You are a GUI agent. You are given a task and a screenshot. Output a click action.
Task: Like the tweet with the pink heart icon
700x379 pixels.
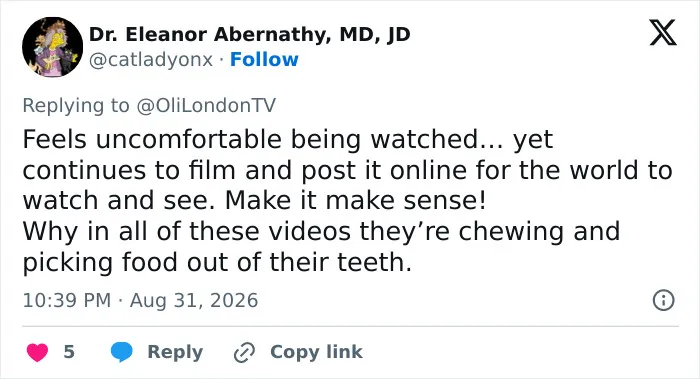pos(38,352)
